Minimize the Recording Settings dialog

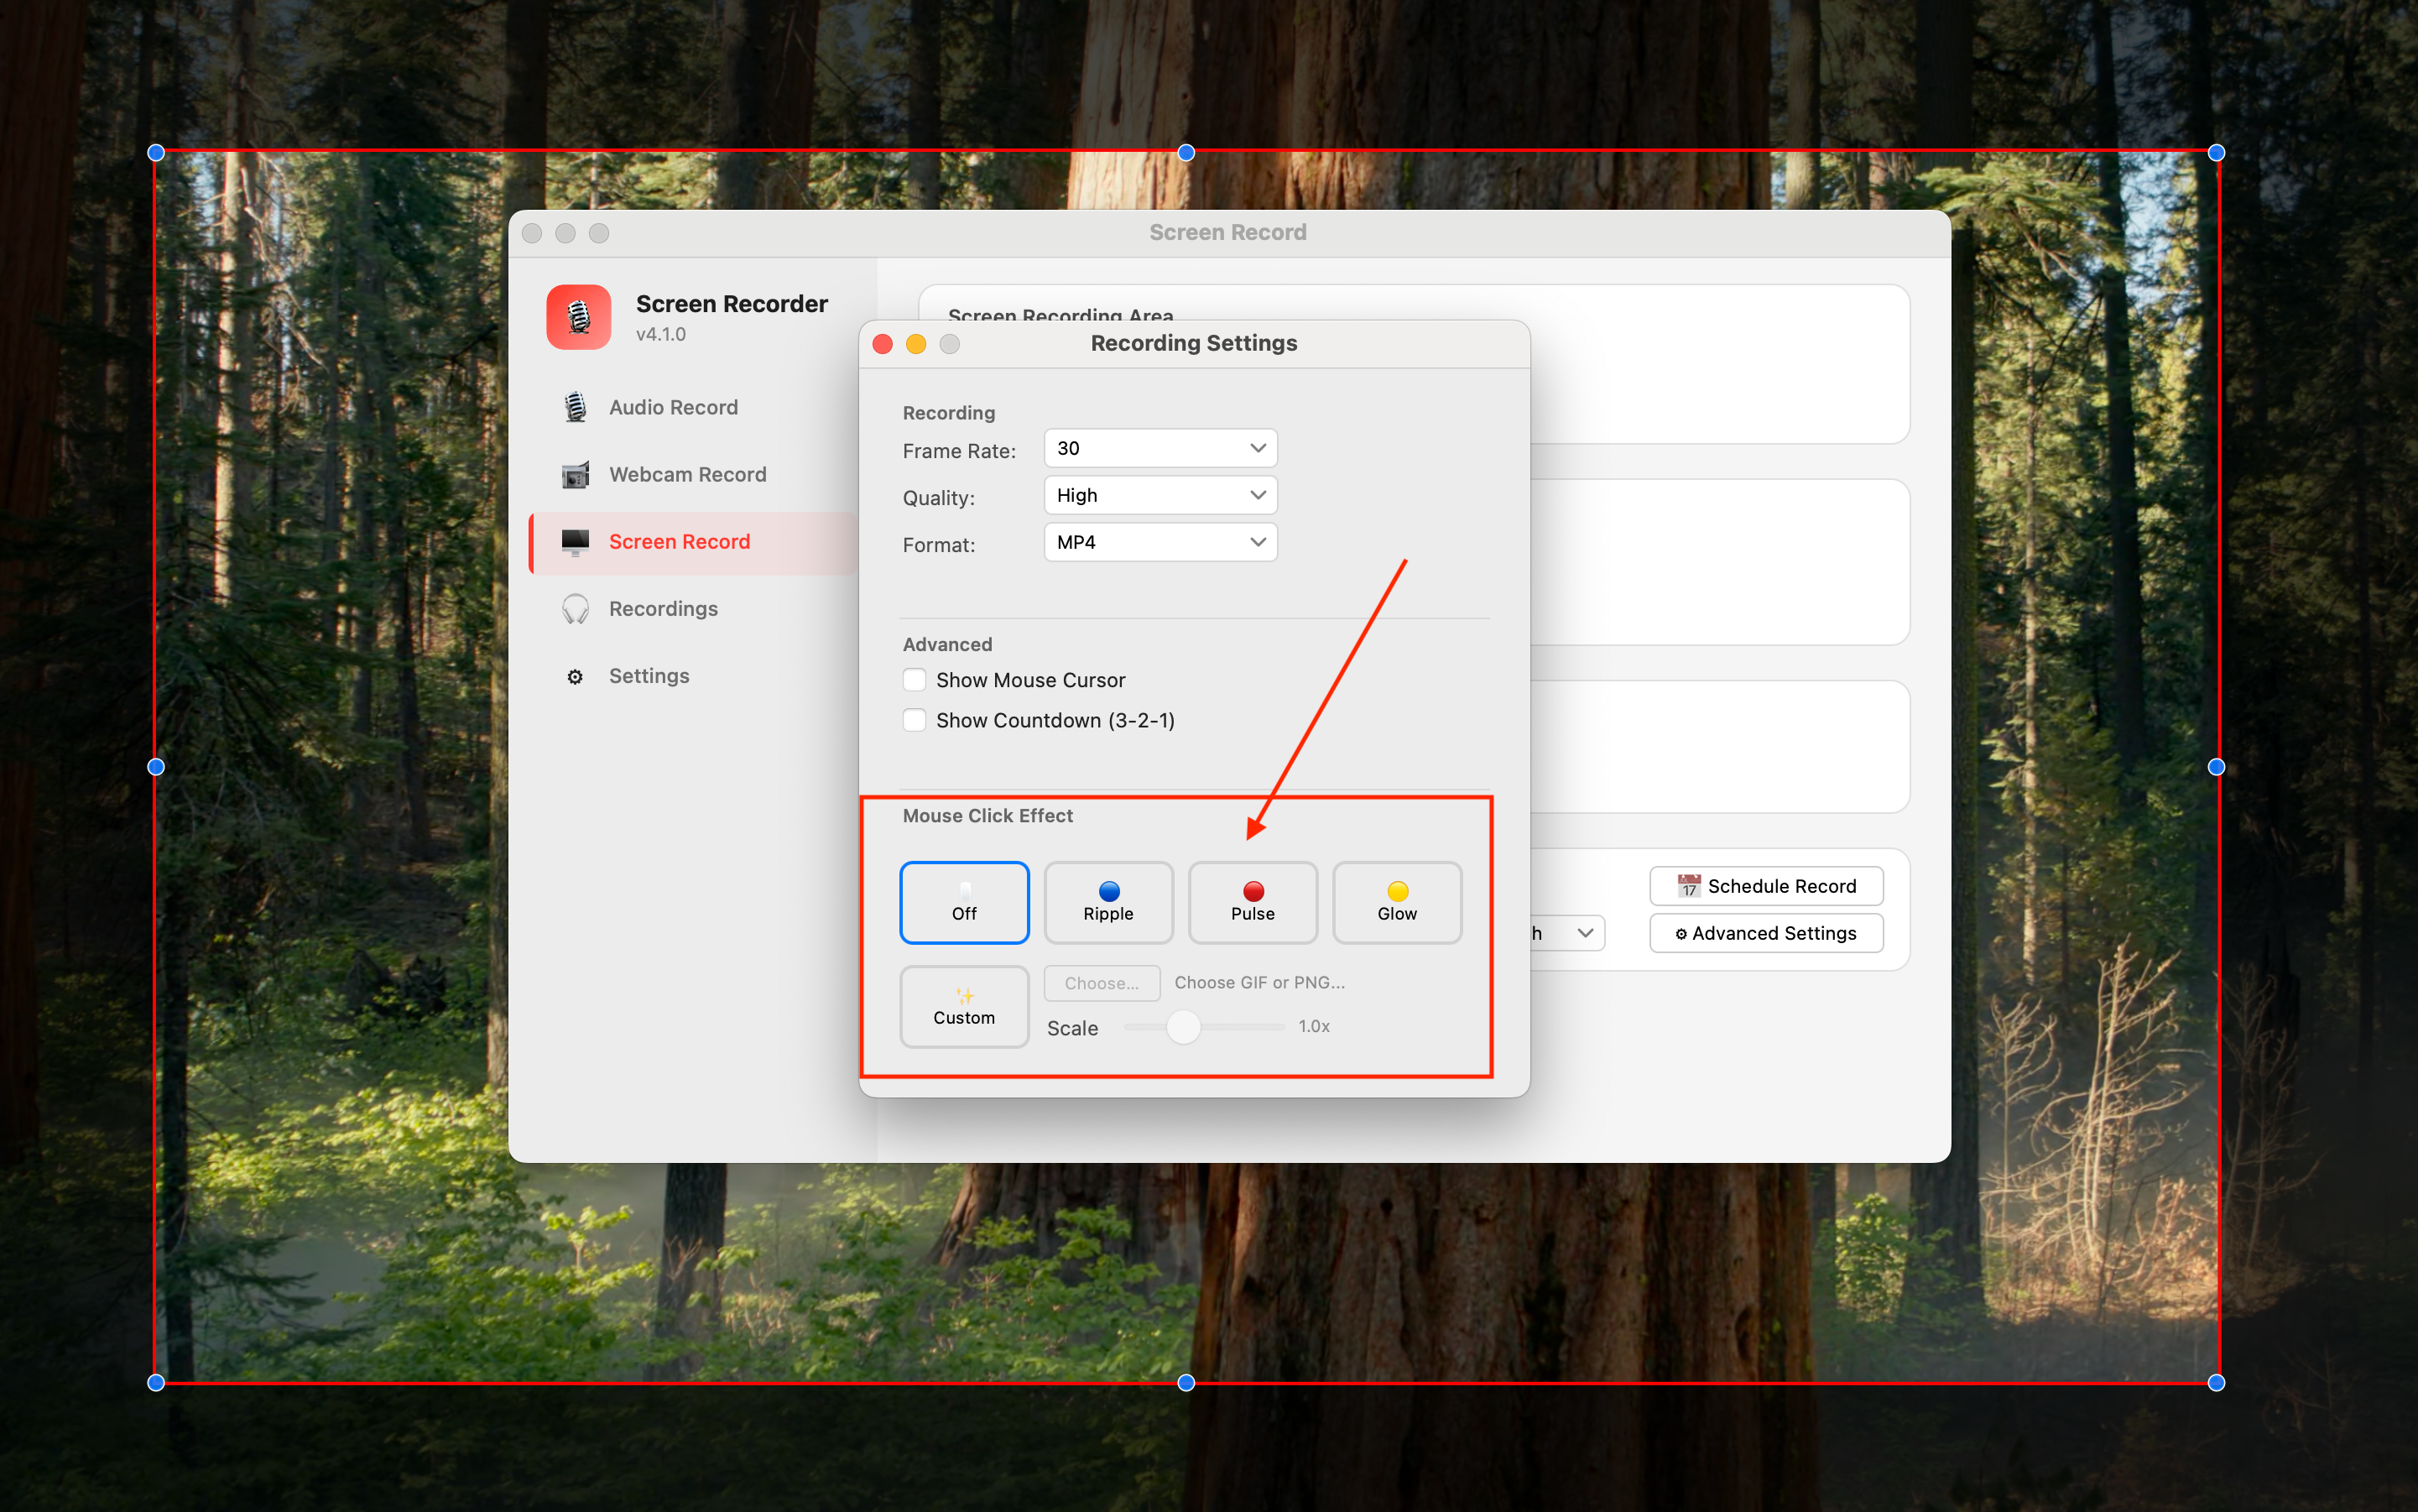tap(916, 344)
